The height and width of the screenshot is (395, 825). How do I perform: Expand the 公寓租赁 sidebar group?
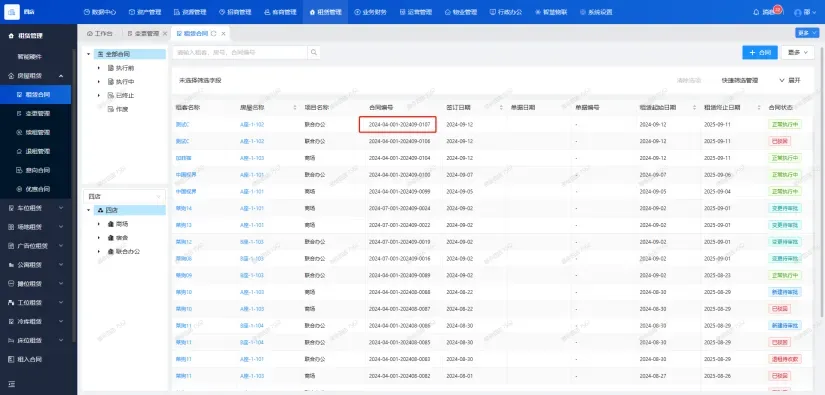point(35,265)
